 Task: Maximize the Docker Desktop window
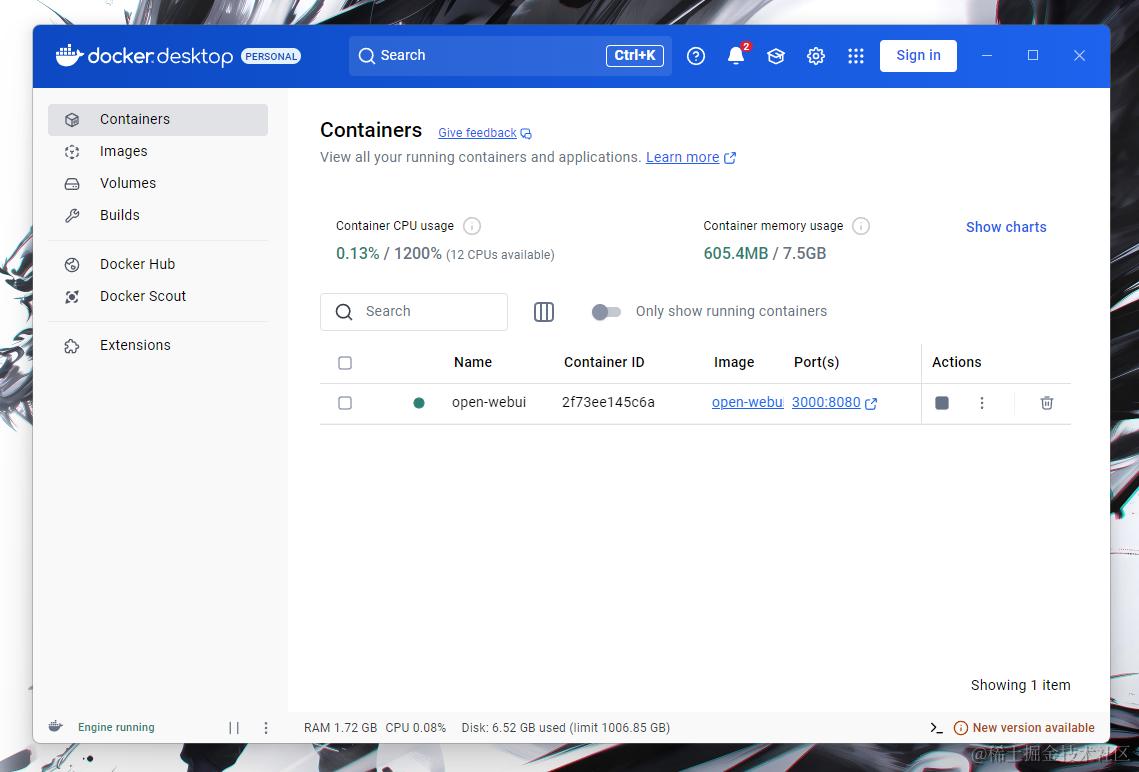click(x=1033, y=56)
